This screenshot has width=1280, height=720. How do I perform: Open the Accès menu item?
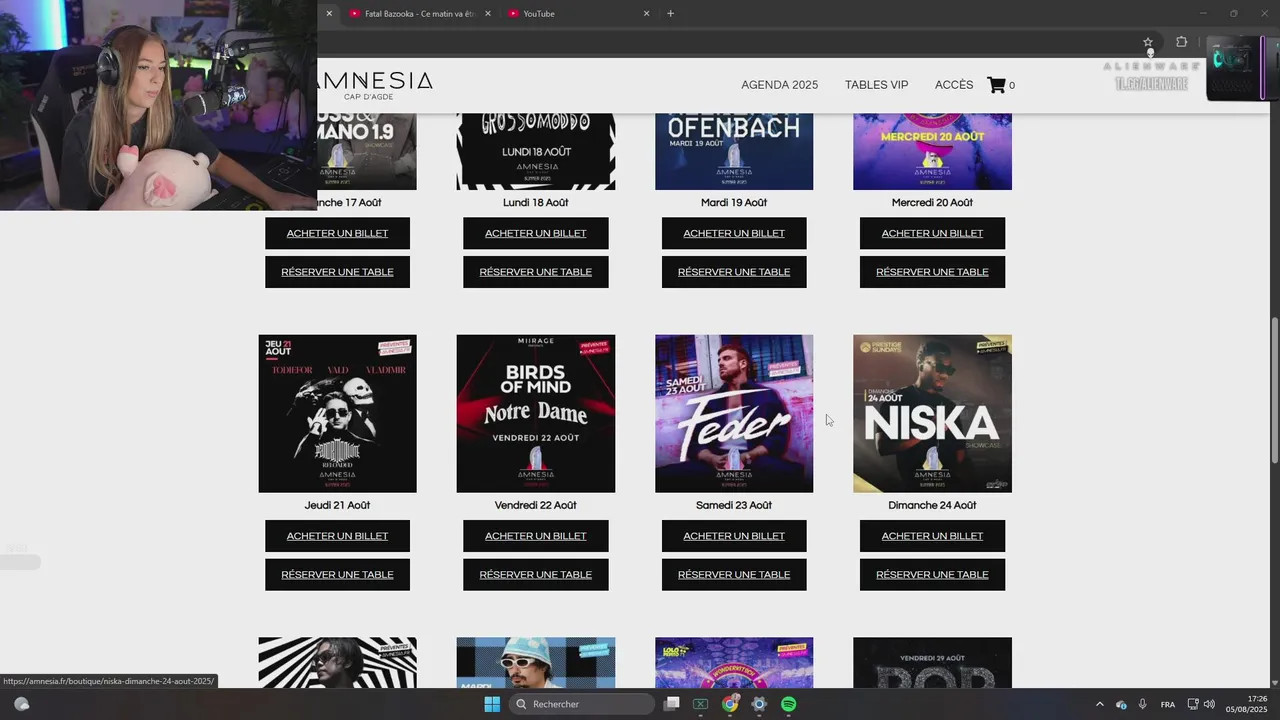953,85
